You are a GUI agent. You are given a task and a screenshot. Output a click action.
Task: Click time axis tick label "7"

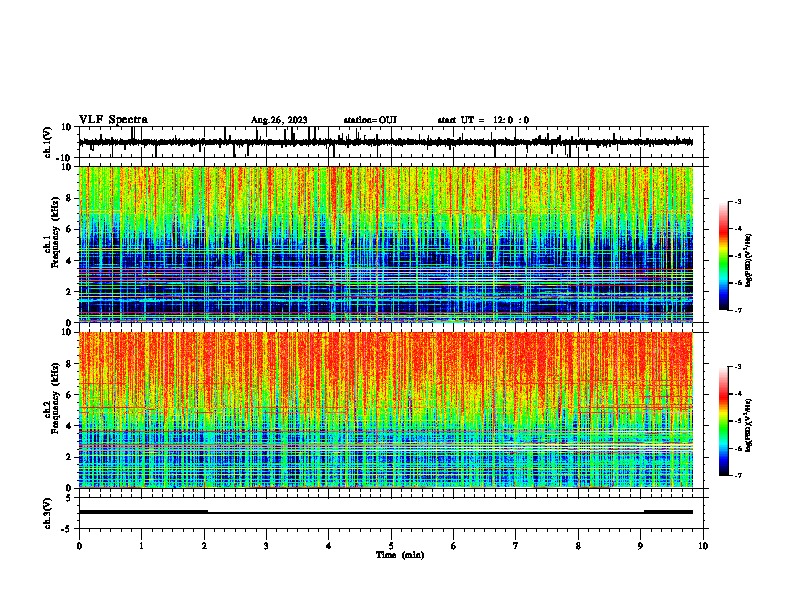pyautogui.click(x=516, y=546)
